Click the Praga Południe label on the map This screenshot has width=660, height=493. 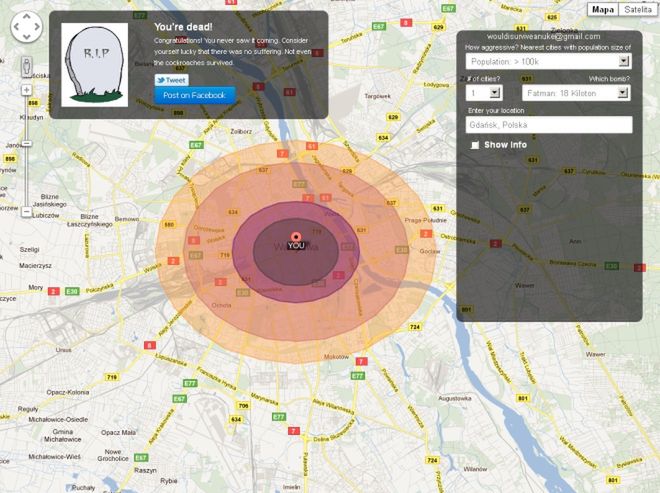(x=426, y=220)
